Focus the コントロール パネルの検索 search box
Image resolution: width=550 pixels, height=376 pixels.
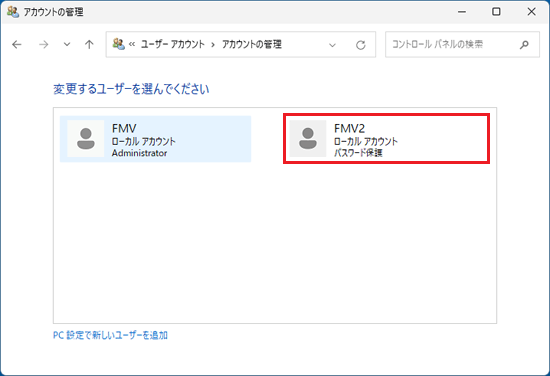(x=462, y=44)
